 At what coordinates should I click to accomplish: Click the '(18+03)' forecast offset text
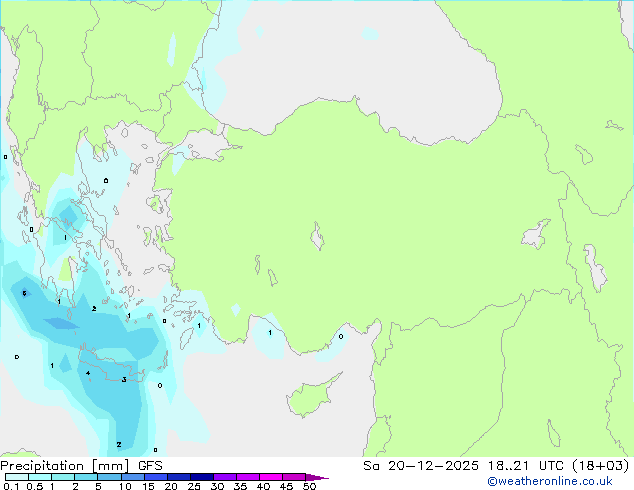600,466
